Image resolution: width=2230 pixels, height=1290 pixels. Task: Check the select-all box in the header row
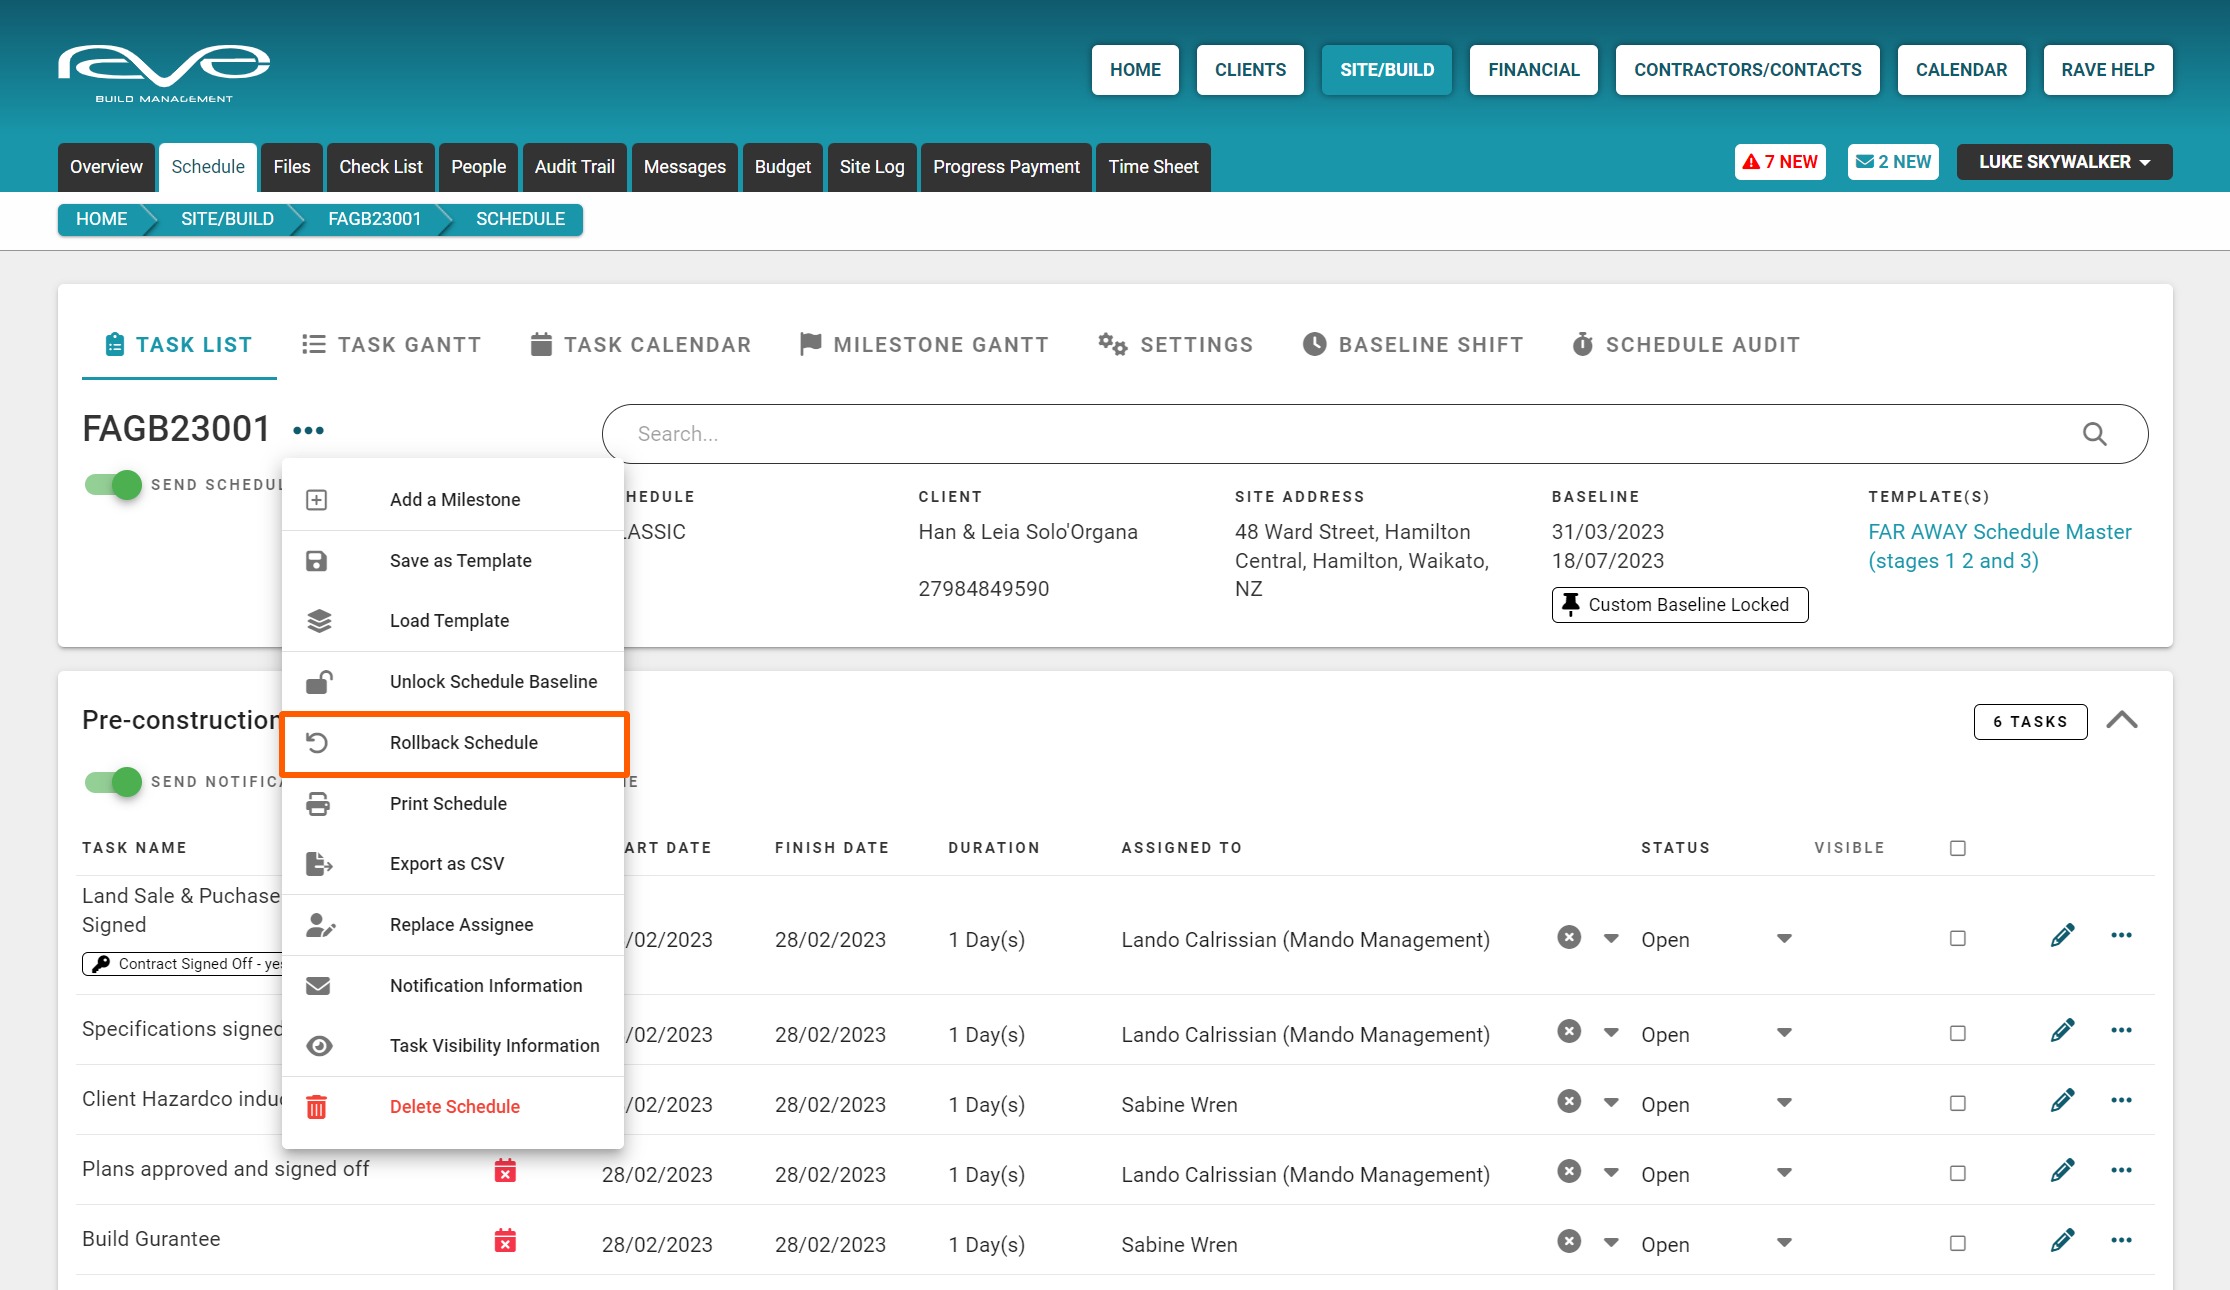[1957, 848]
